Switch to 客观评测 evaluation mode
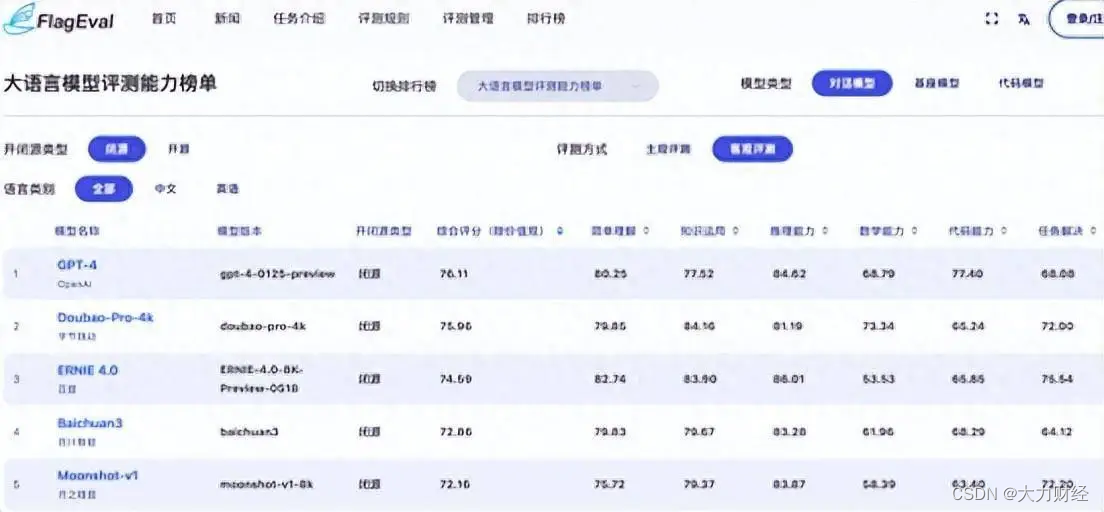The width and height of the screenshot is (1104, 512). pyautogui.click(x=753, y=149)
